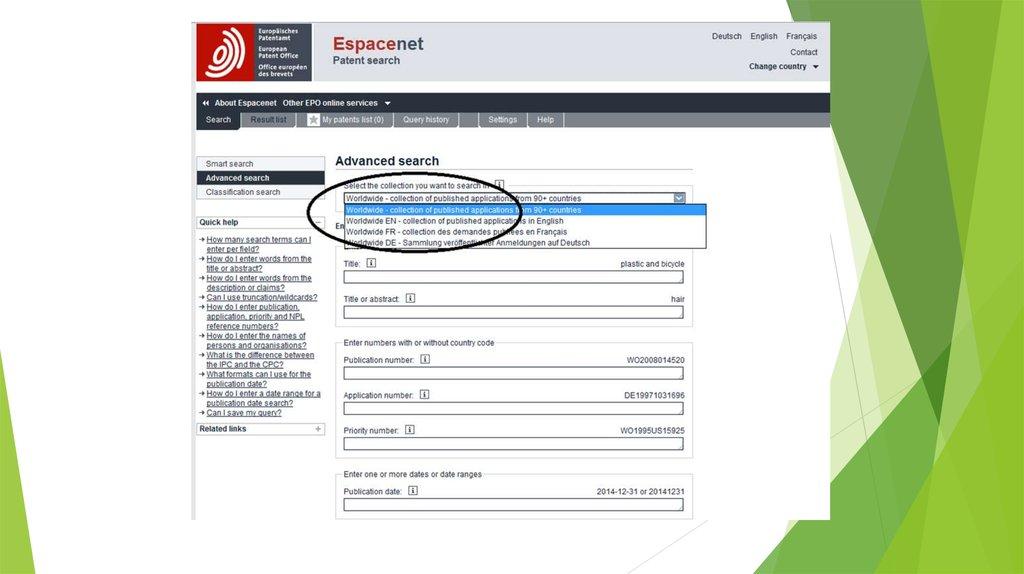The height and width of the screenshot is (574, 1024).
Task: Open the Settings tab
Action: [502, 120]
